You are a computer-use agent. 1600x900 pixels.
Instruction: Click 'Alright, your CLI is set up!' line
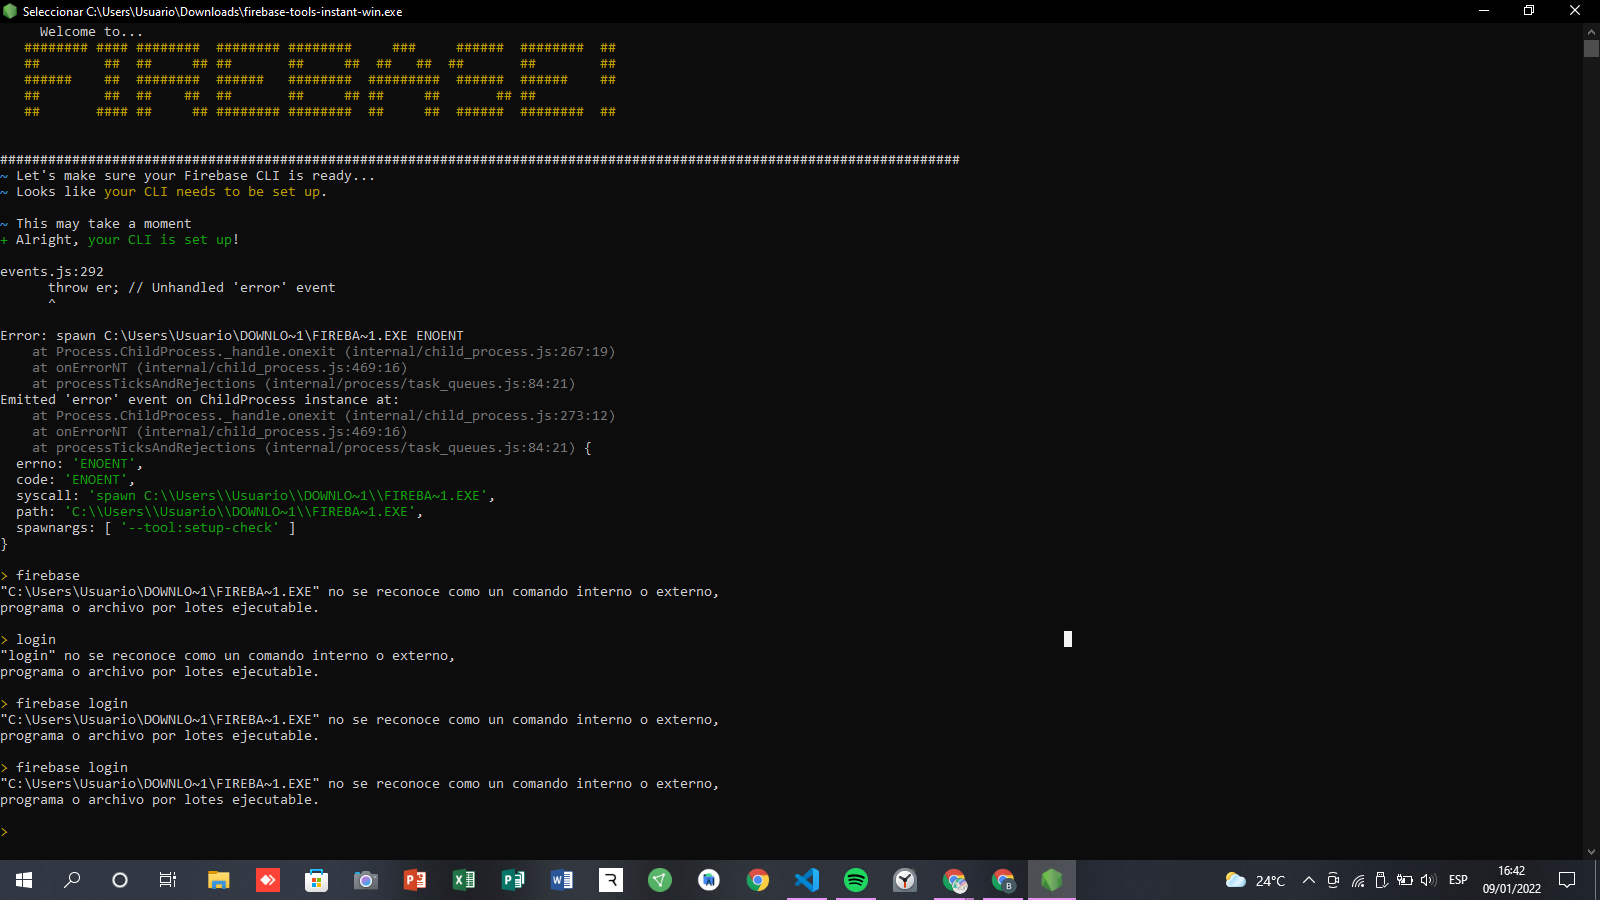click(120, 240)
